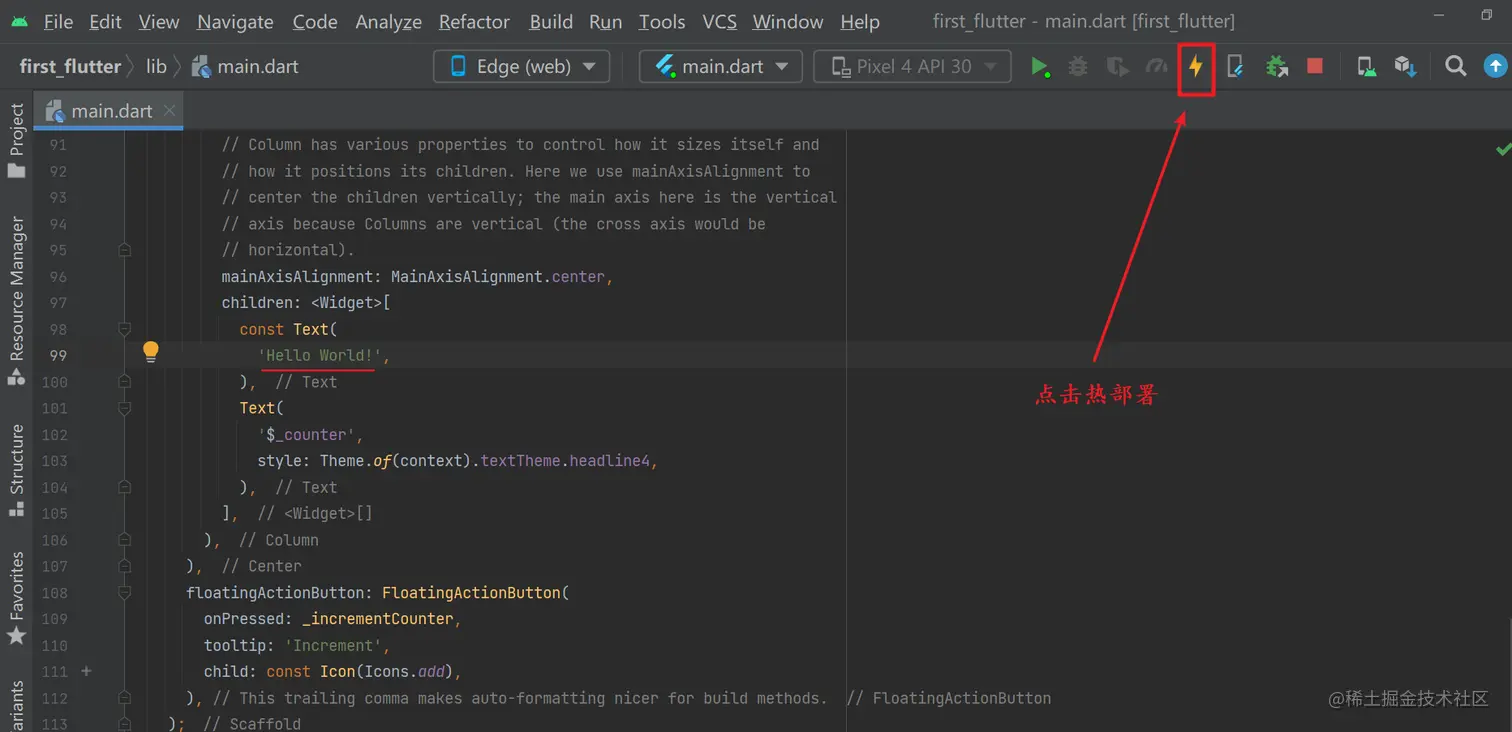This screenshot has height=732, width=1512.
Task: Click main.dart breadcrumb in navigation bar
Action: (245, 67)
